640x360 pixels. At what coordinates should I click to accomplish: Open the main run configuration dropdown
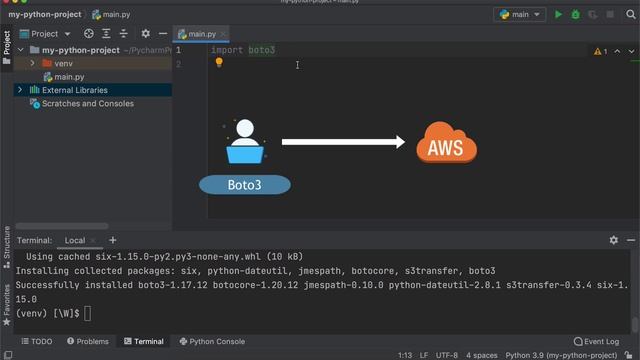pyautogui.click(x=520, y=15)
